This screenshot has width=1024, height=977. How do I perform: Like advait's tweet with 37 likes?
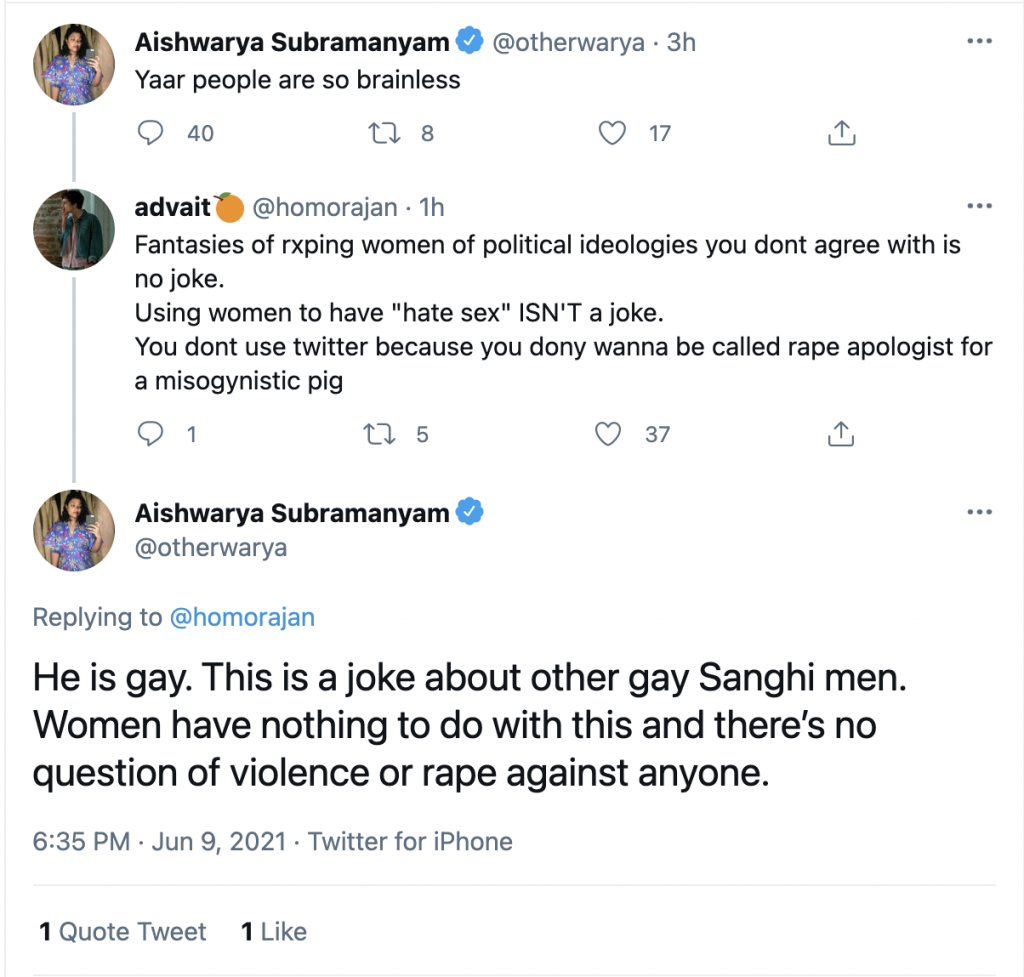[608, 434]
